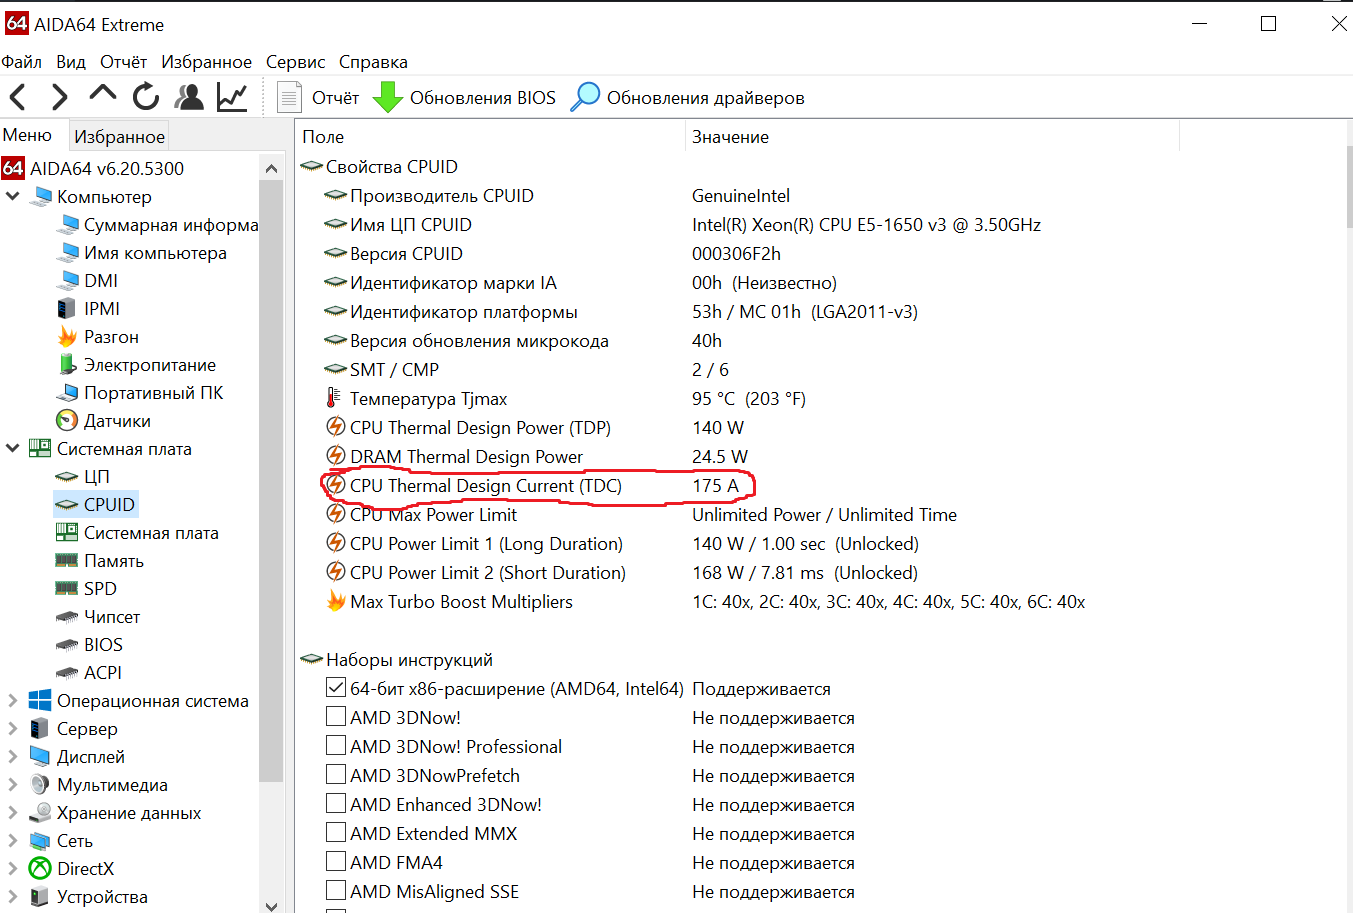Screen dimensions: 1353x913
Task: Click the Отчёт toolbar button label
Action: point(335,98)
